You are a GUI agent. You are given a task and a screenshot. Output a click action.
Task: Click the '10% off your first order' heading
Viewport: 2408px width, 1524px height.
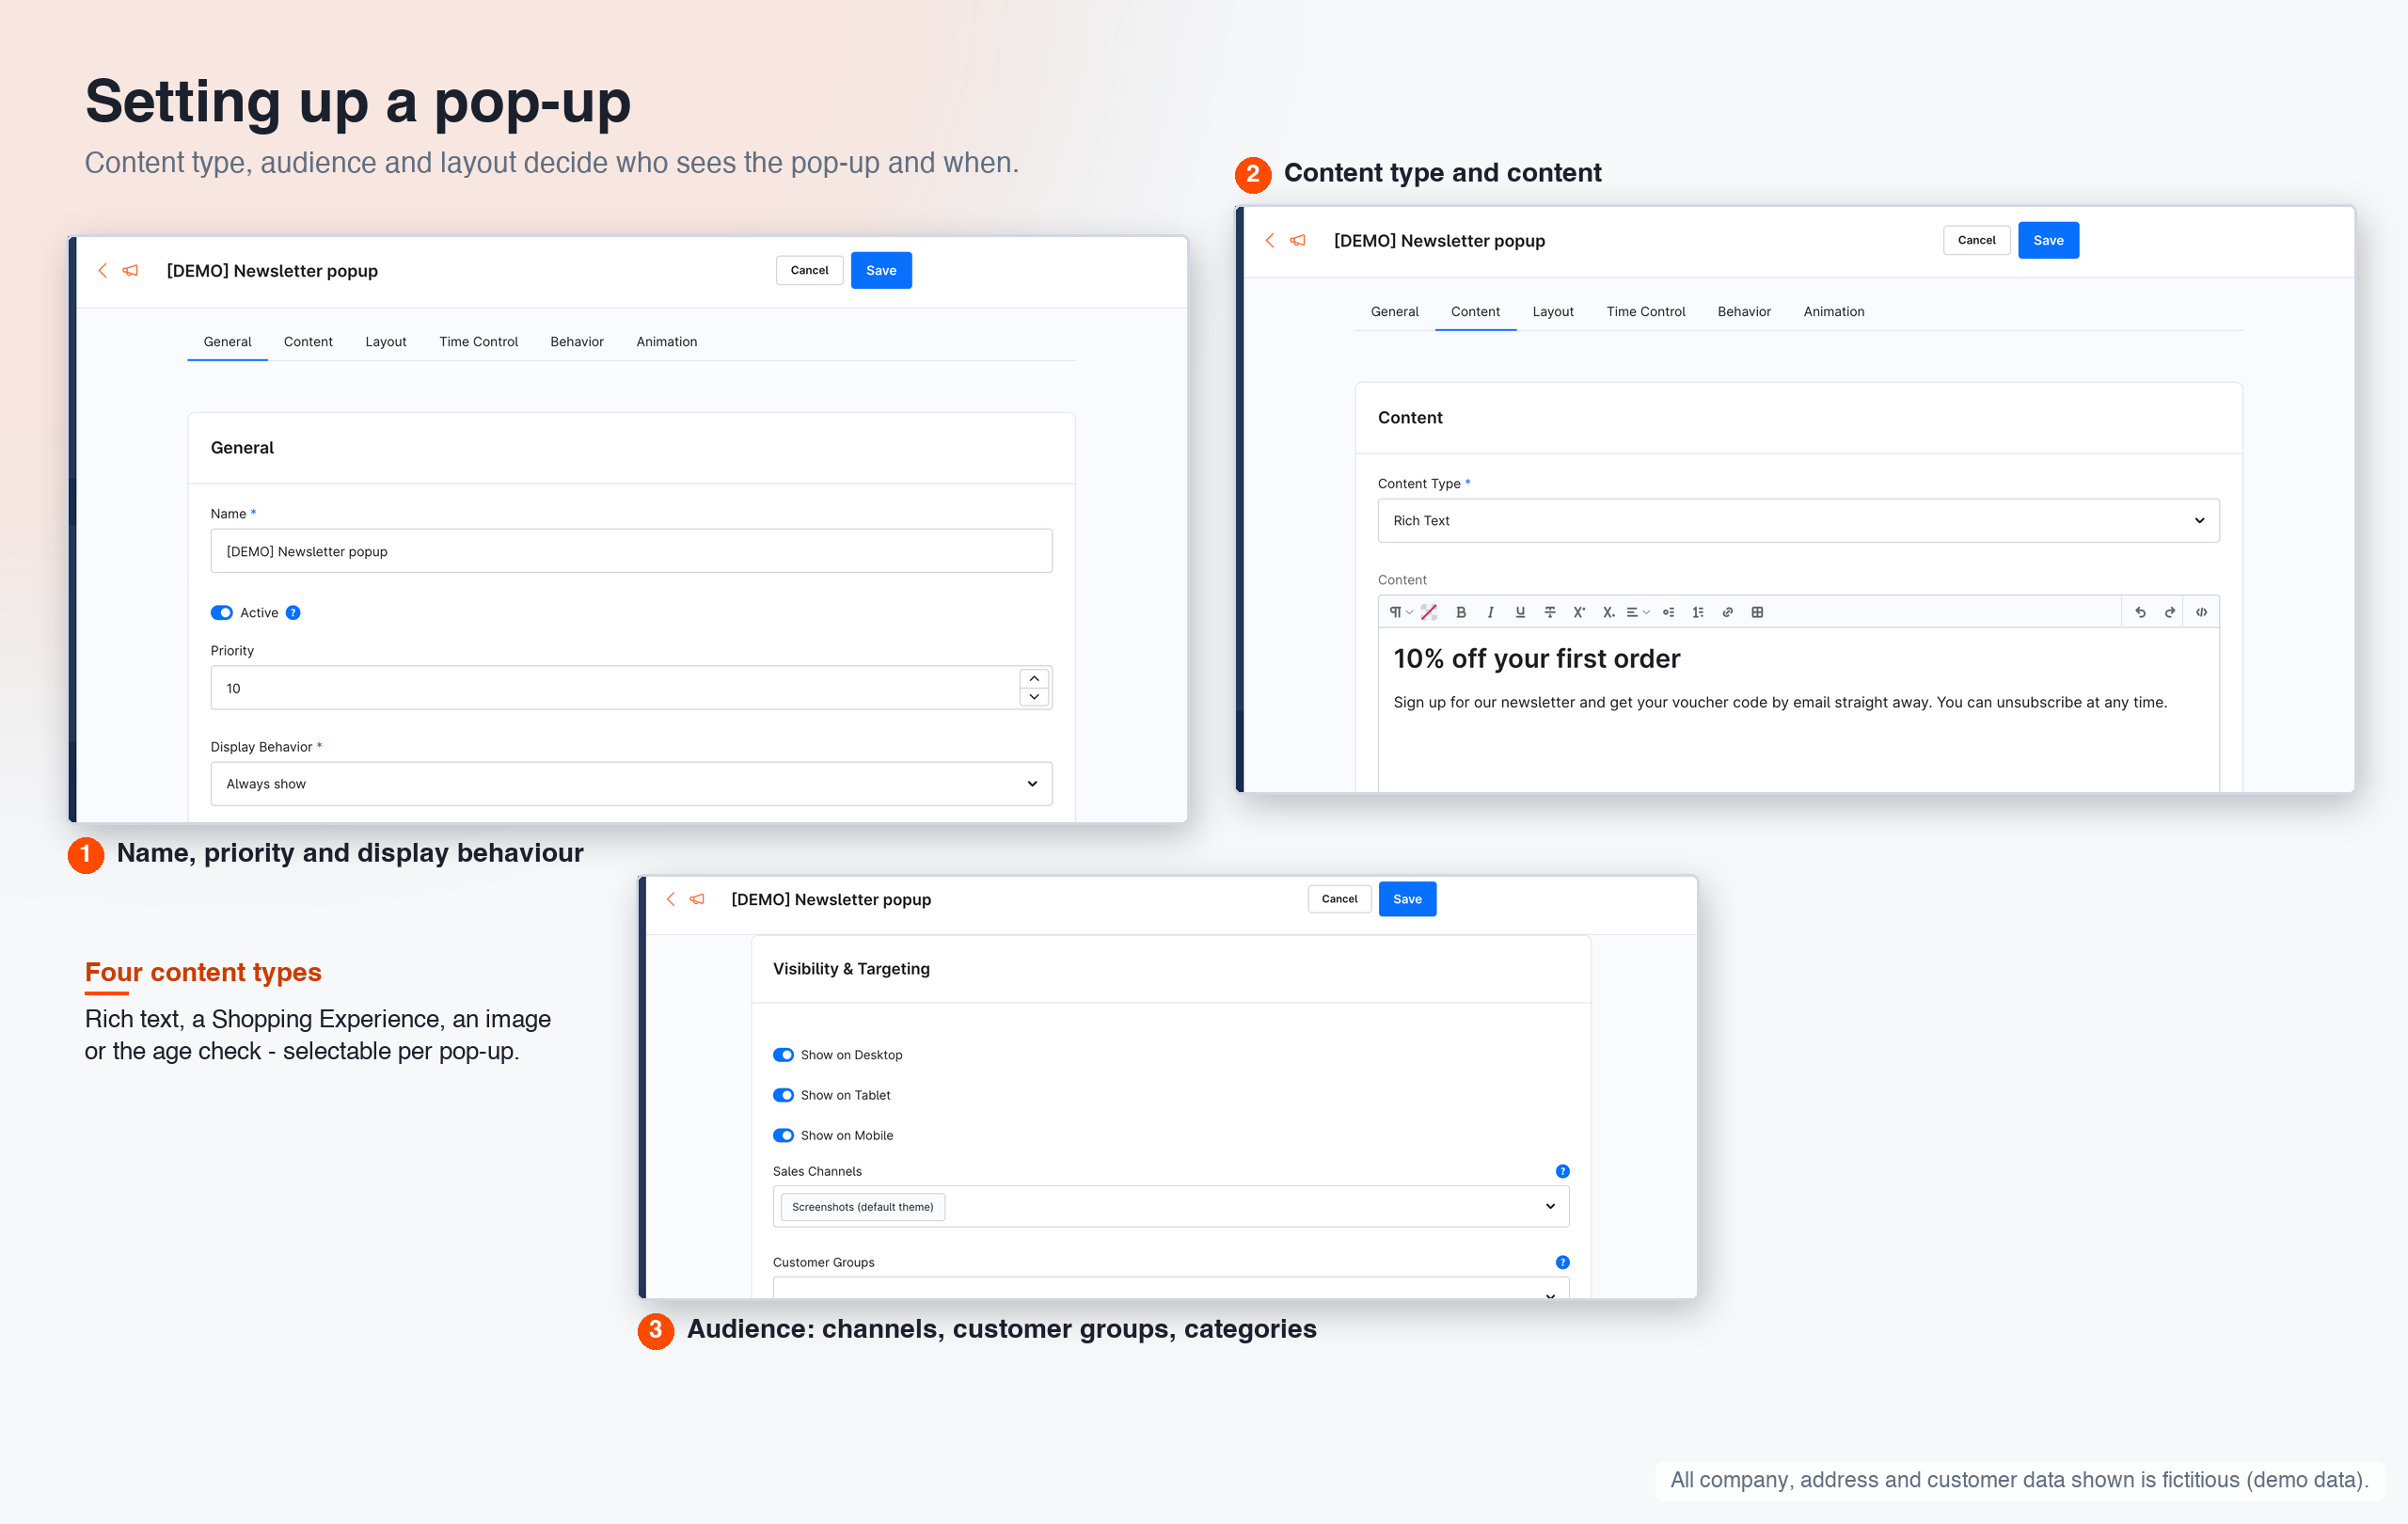coord(1536,658)
